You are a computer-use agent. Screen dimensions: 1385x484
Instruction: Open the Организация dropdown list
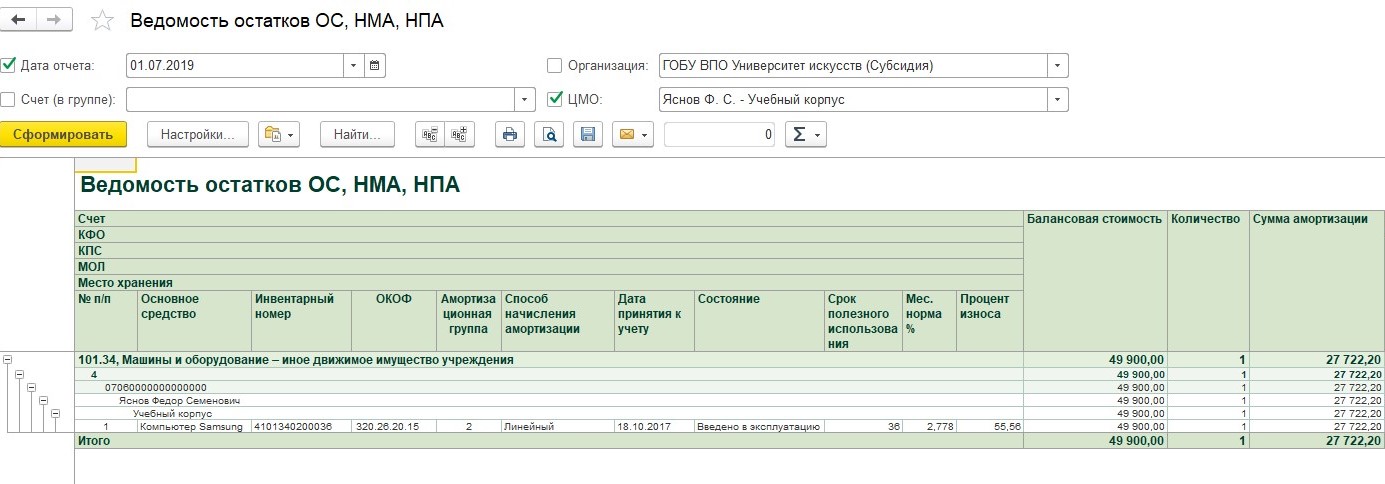point(1057,66)
